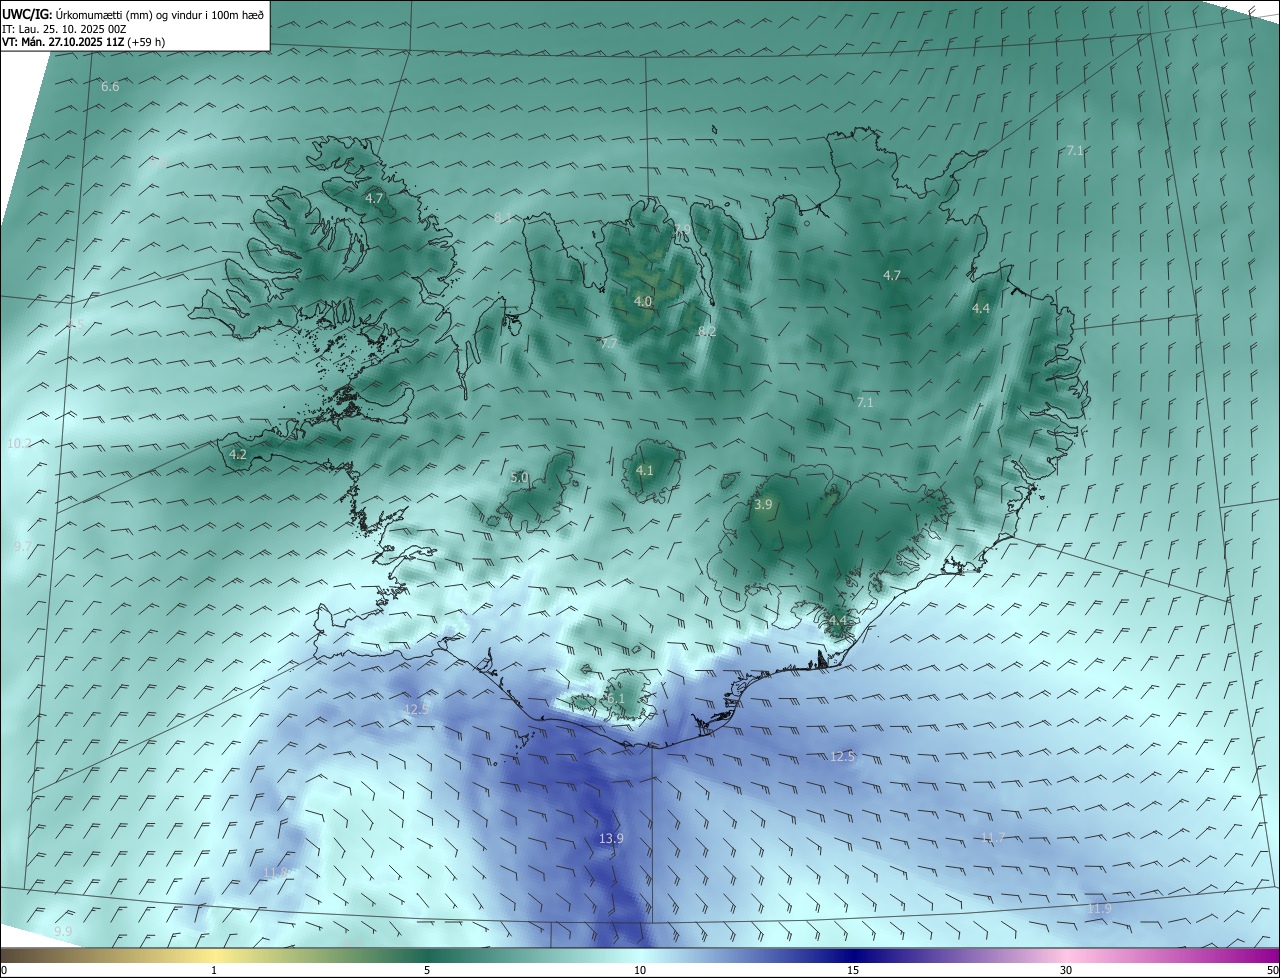Click the colorbar tick label 5
This screenshot has width=1280, height=978.
point(427,970)
